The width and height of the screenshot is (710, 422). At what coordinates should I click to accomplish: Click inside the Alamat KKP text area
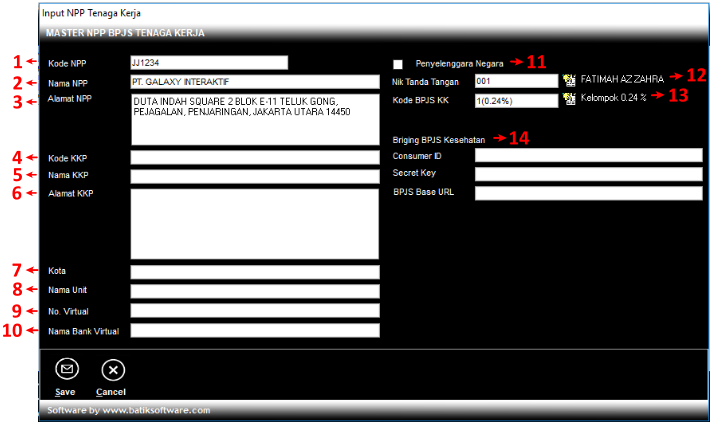click(255, 222)
